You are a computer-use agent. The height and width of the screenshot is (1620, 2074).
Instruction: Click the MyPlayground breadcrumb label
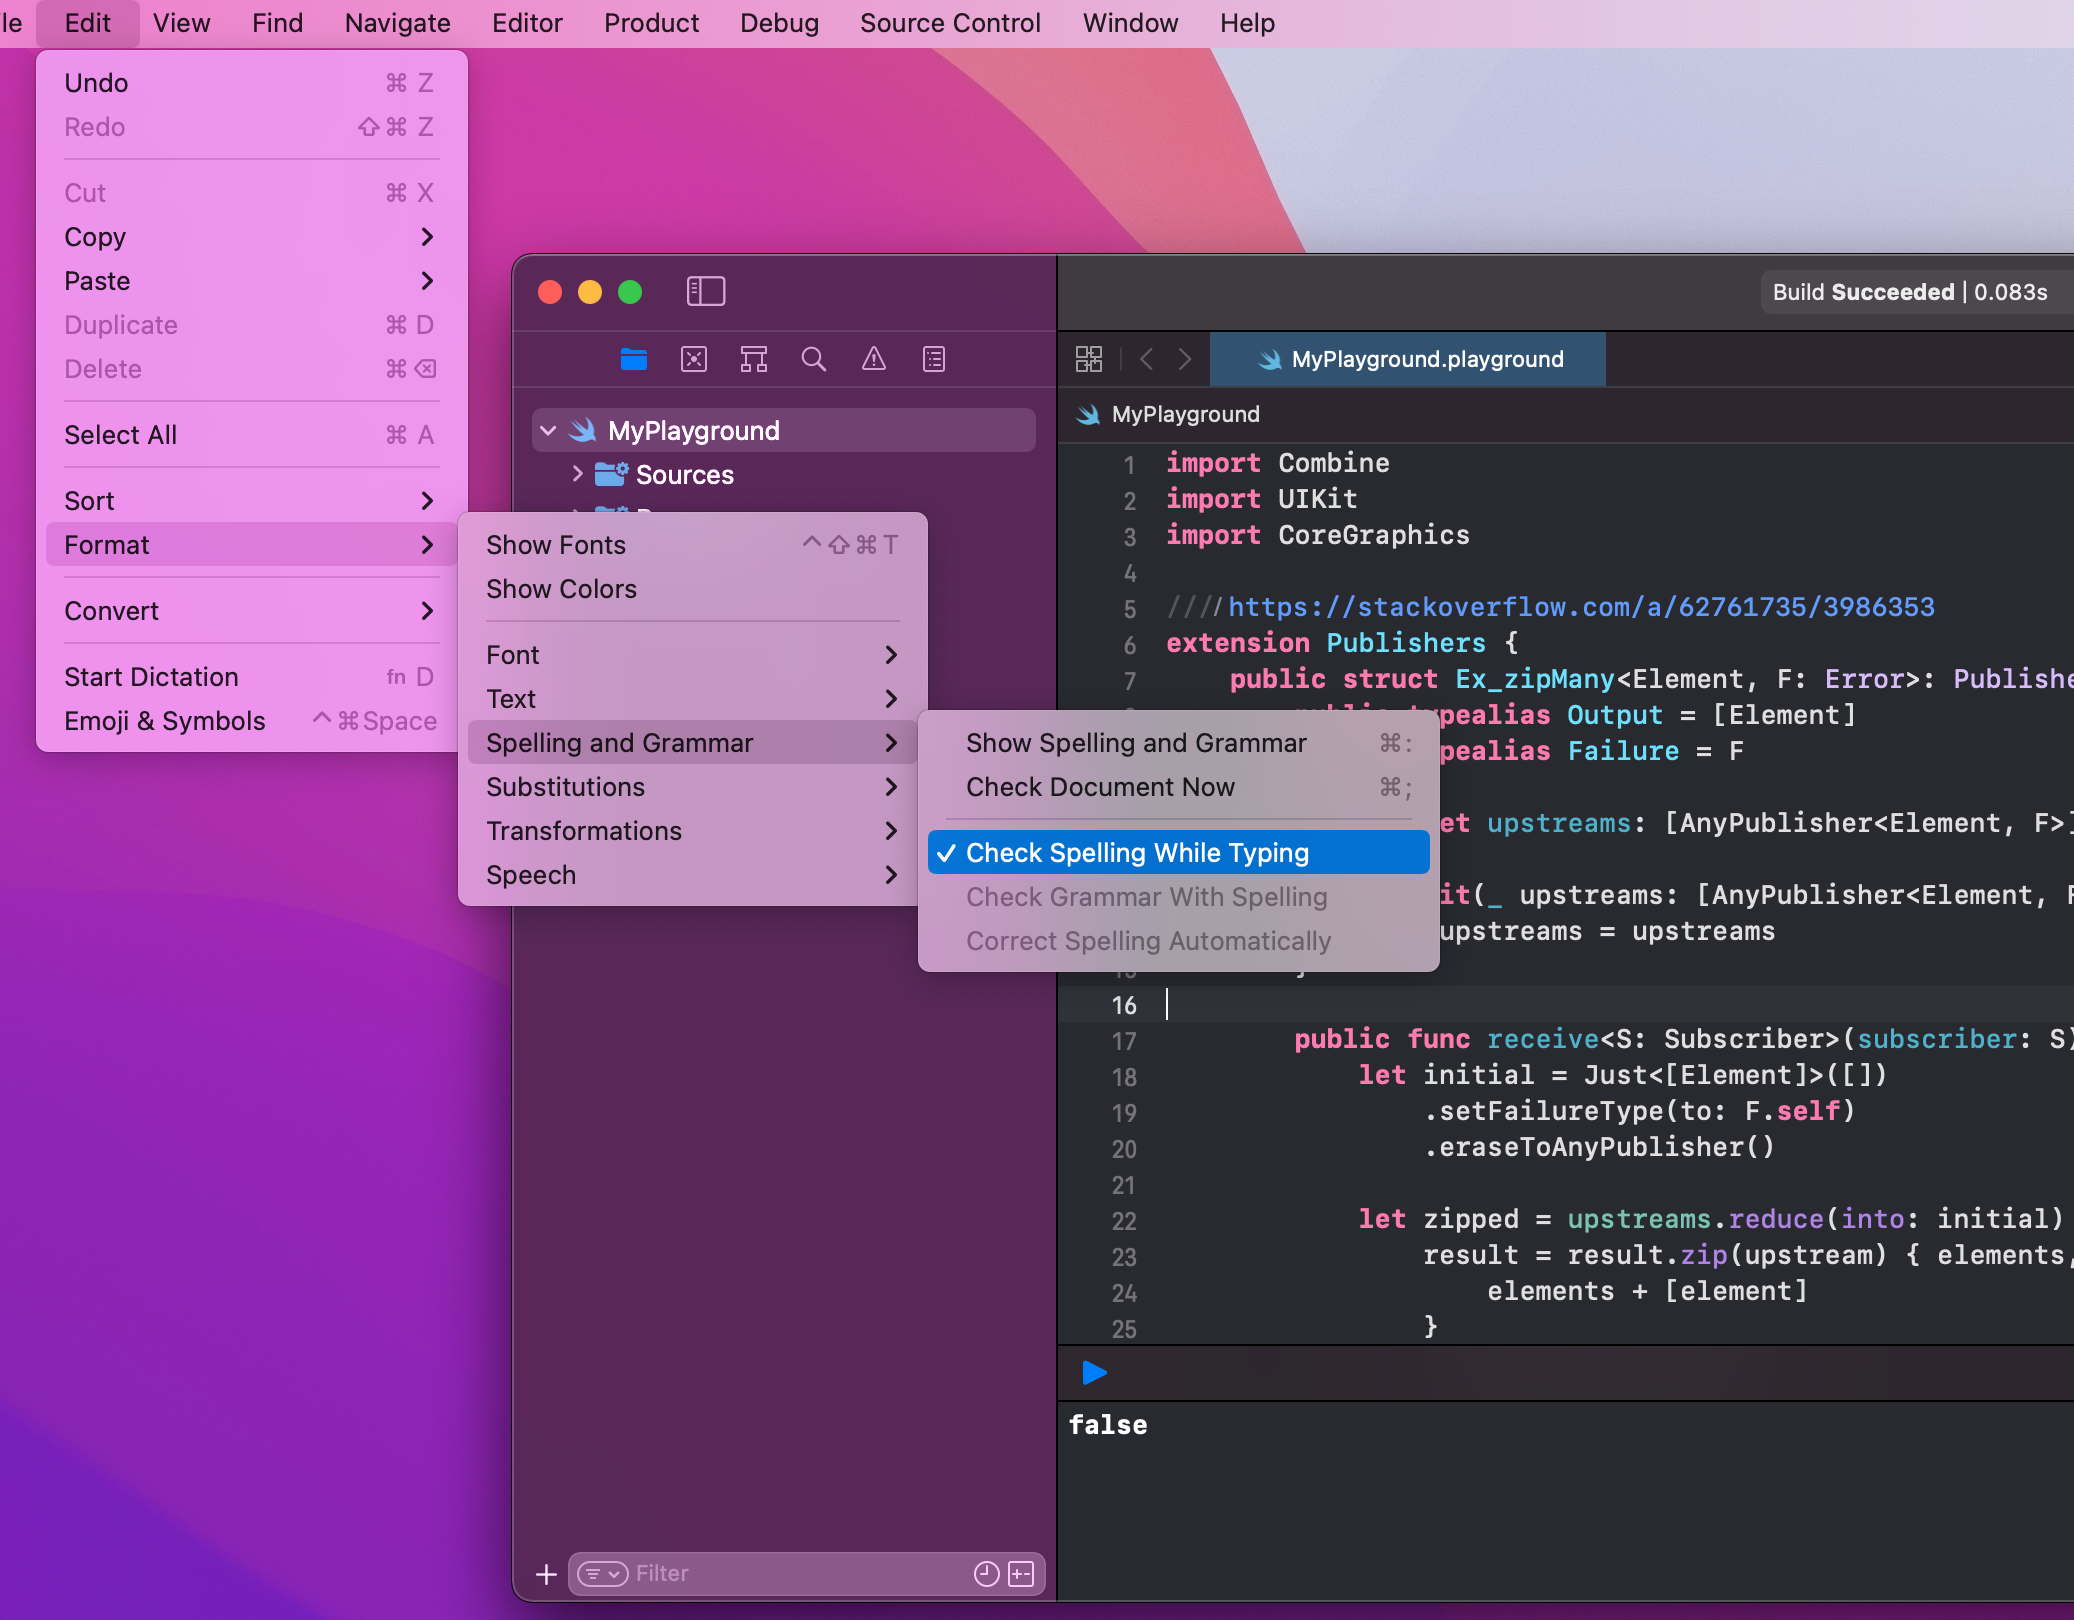(x=1185, y=414)
